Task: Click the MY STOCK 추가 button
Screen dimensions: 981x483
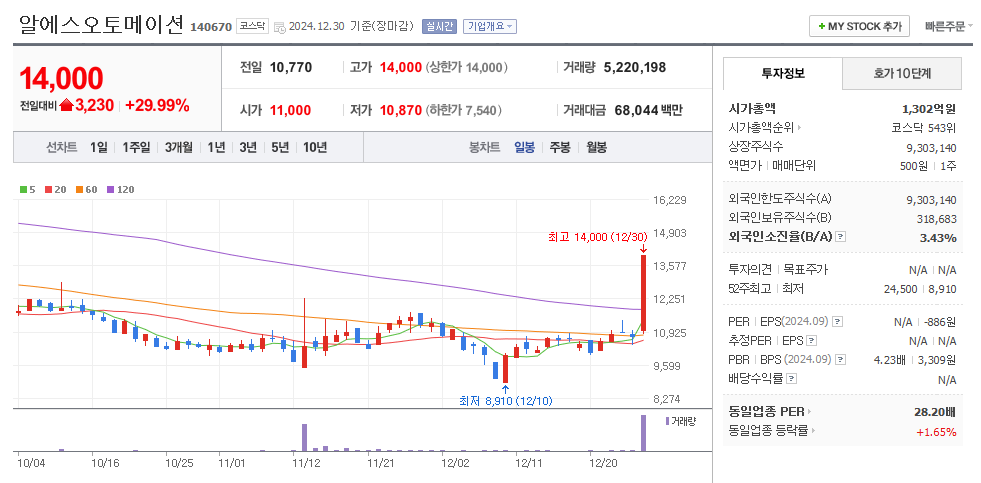Action: 859,26
